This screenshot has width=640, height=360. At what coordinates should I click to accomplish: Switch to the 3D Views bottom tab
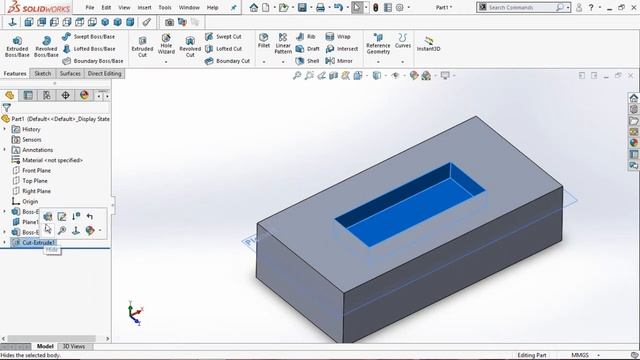click(x=73, y=347)
